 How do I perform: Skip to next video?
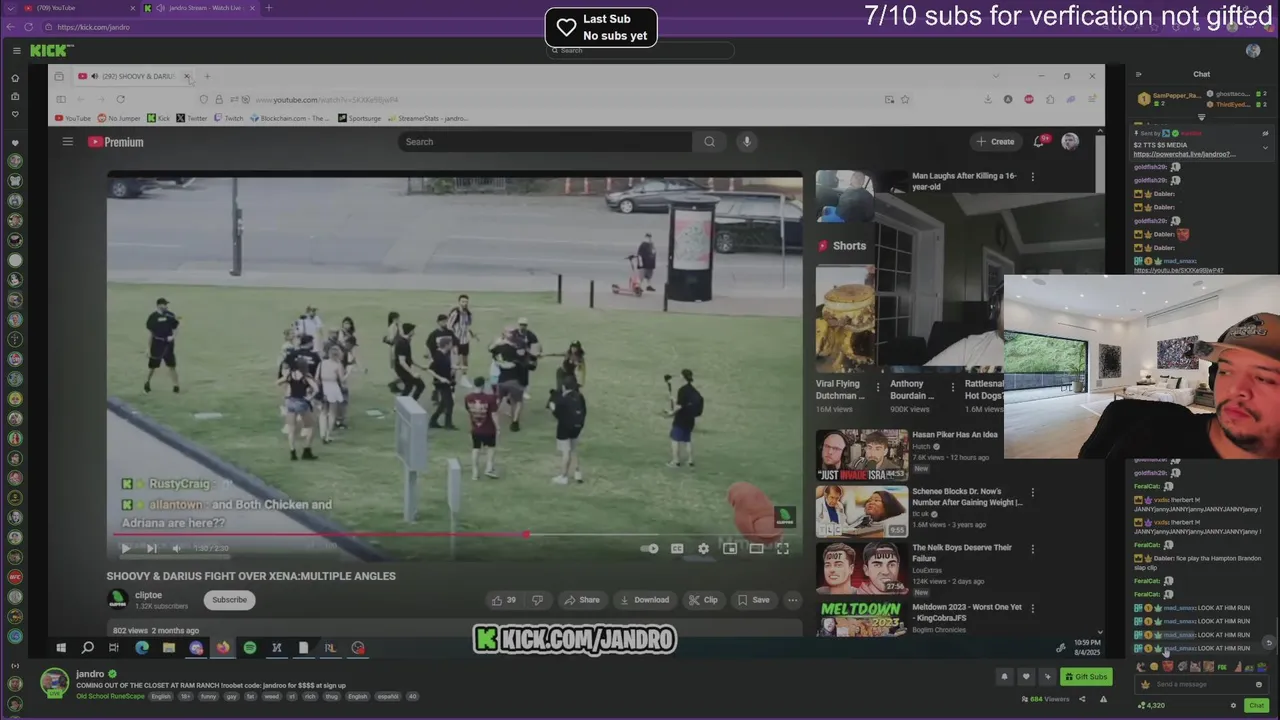tap(151, 548)
